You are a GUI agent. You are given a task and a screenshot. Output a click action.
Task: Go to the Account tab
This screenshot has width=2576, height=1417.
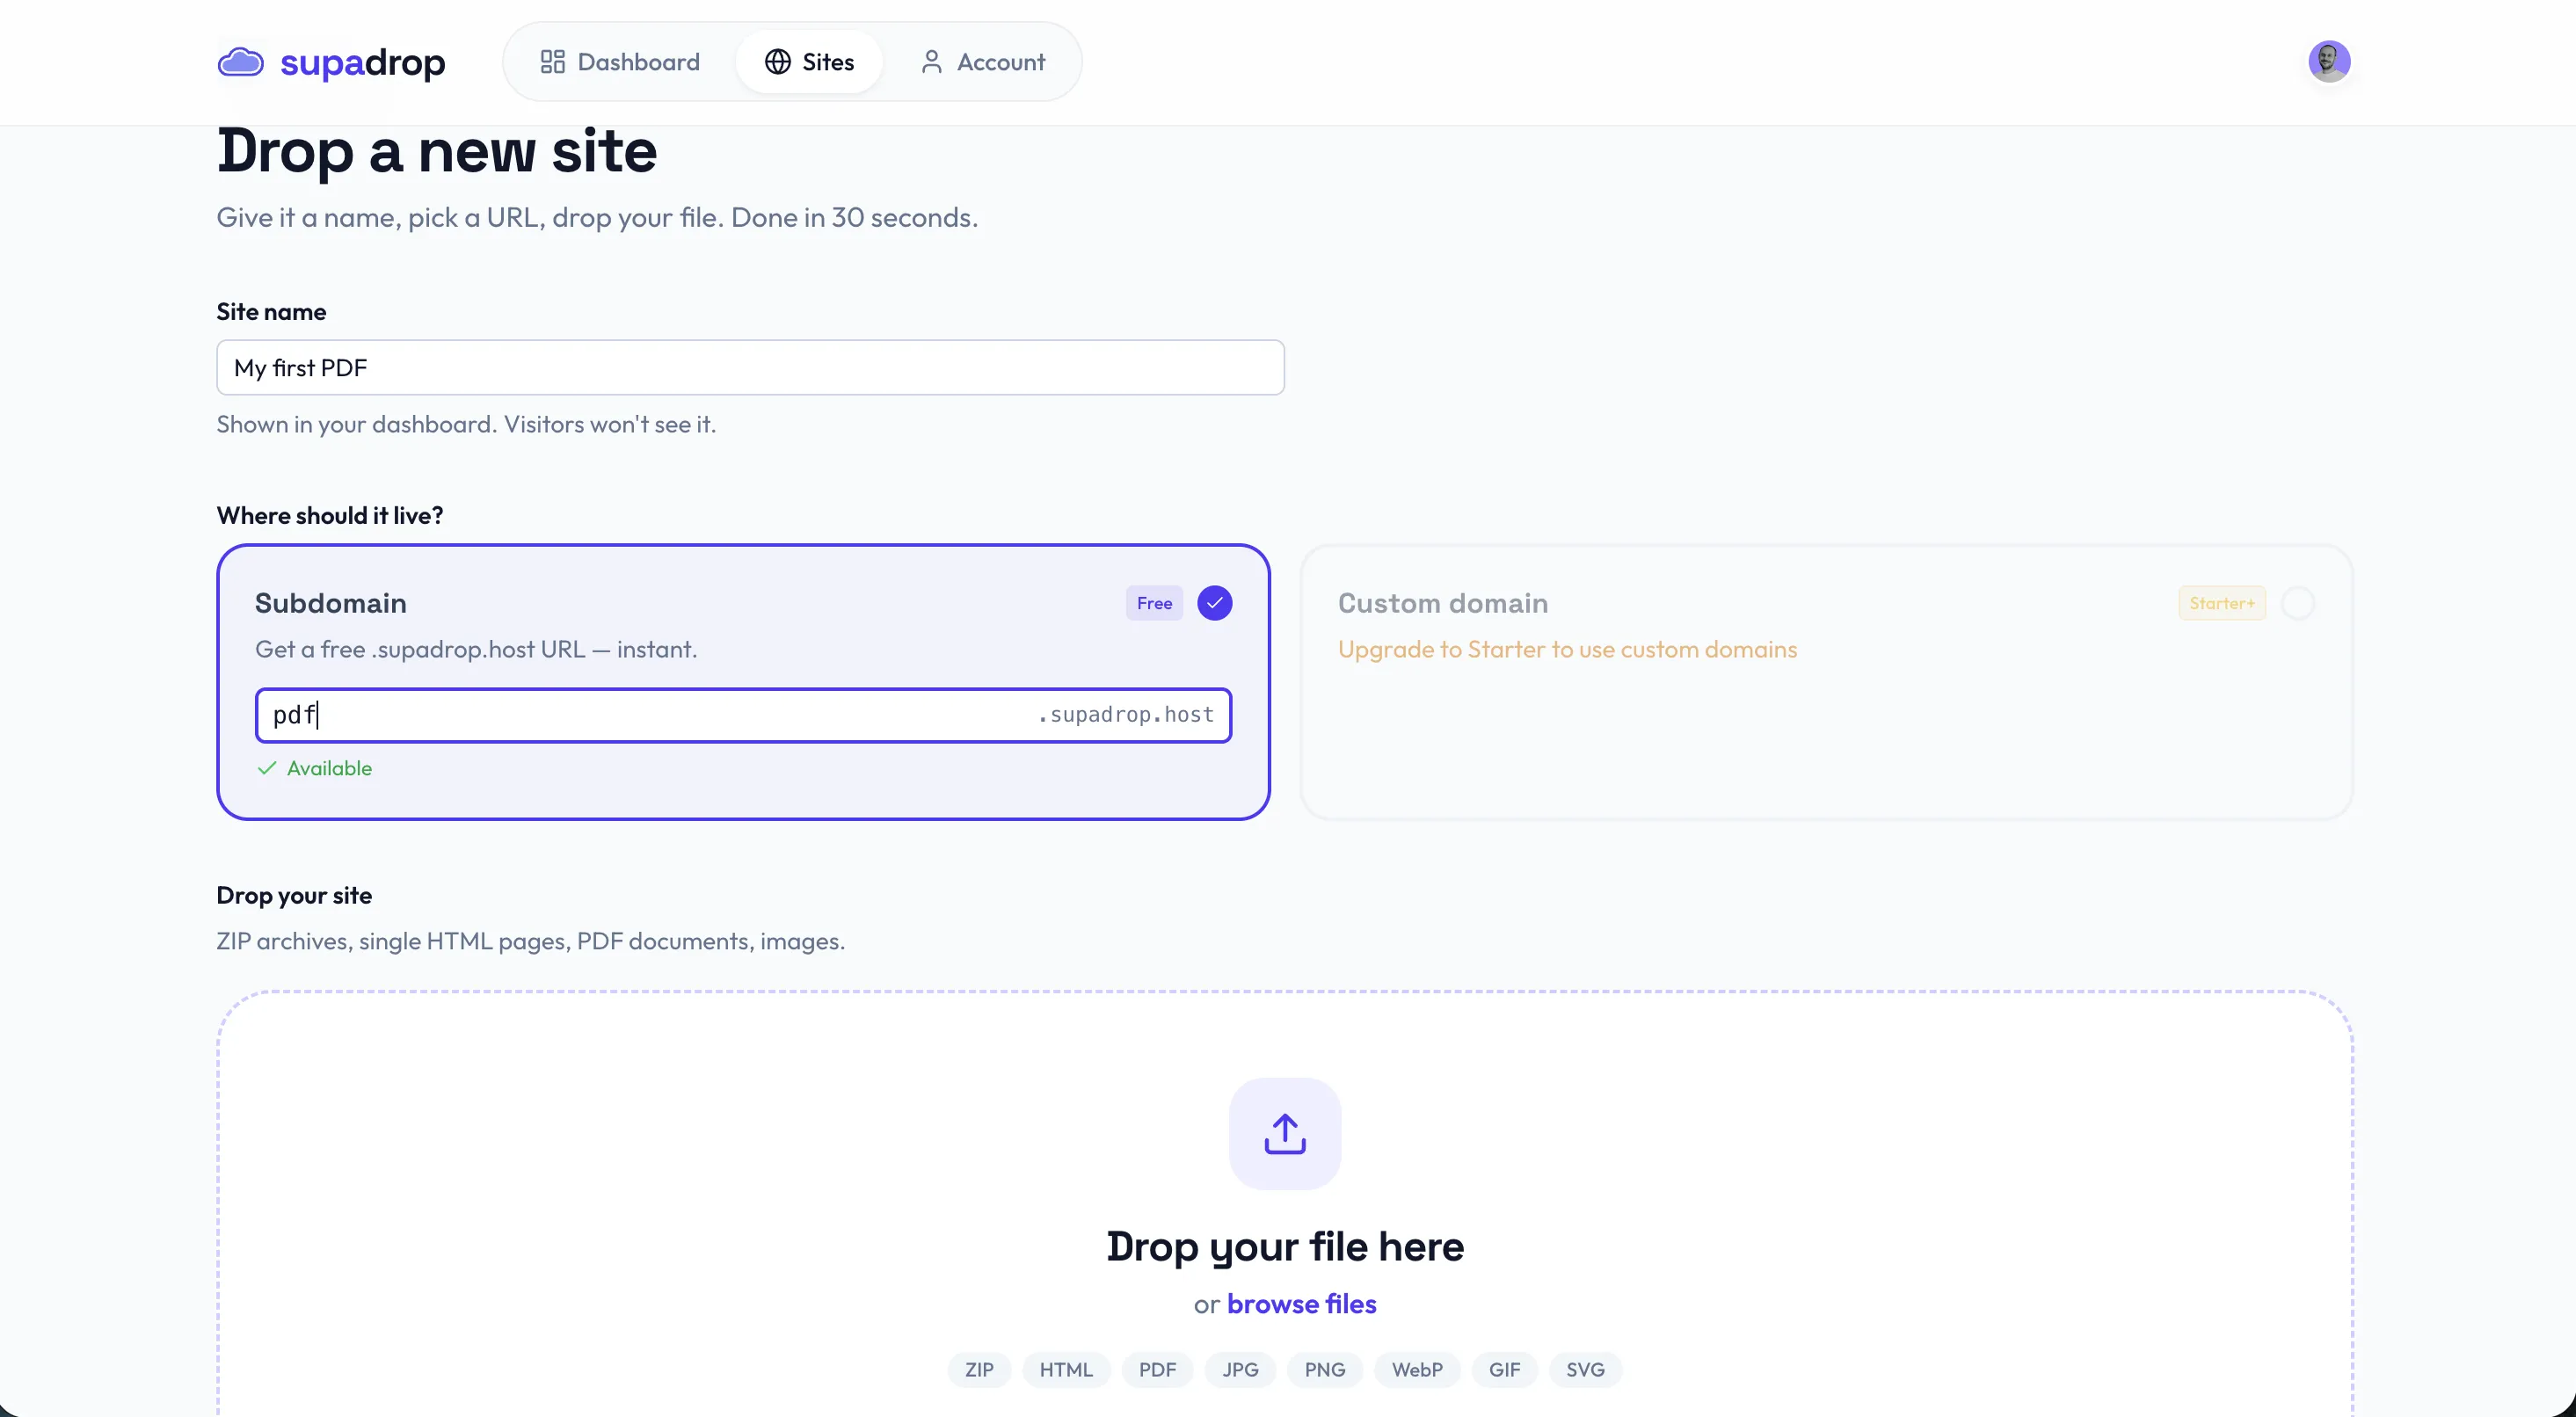982,62
